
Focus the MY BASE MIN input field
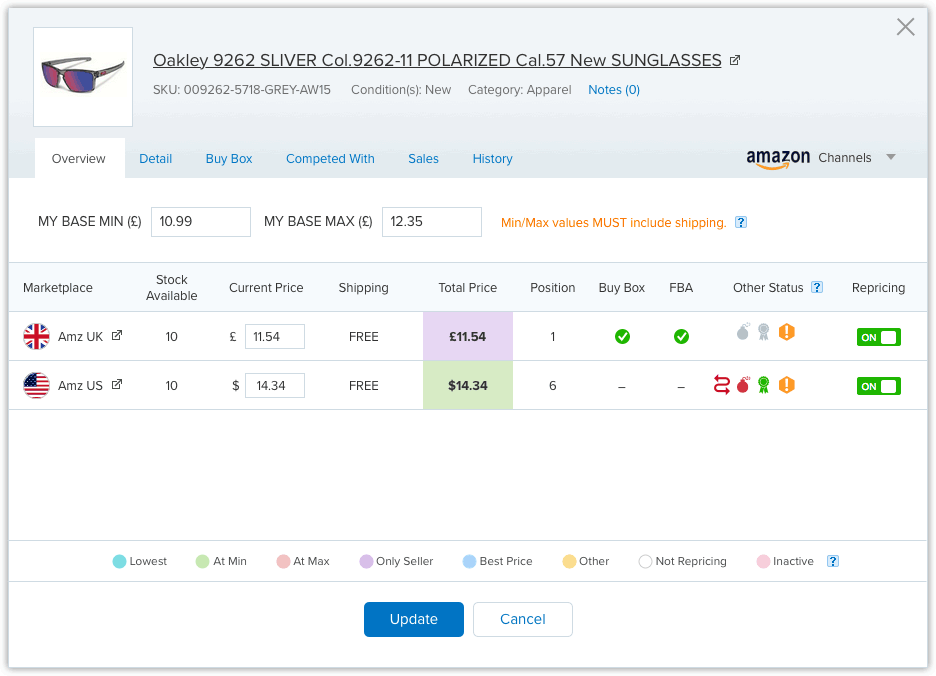point(201,222)
